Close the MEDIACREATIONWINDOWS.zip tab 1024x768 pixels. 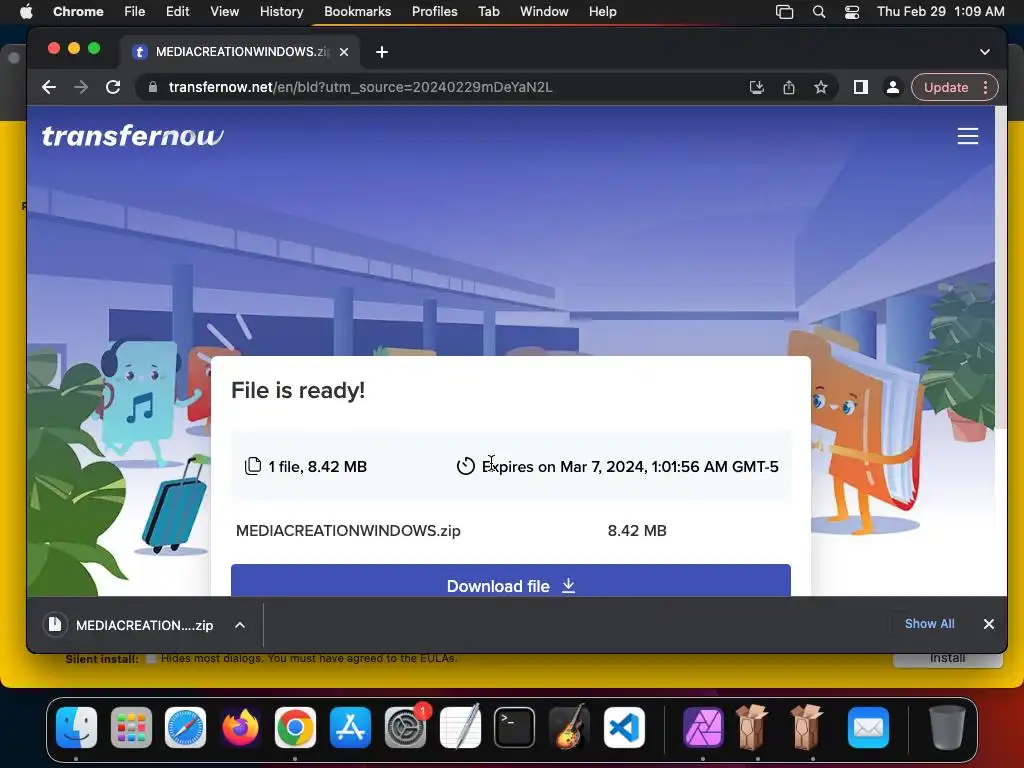pos(344,52)
